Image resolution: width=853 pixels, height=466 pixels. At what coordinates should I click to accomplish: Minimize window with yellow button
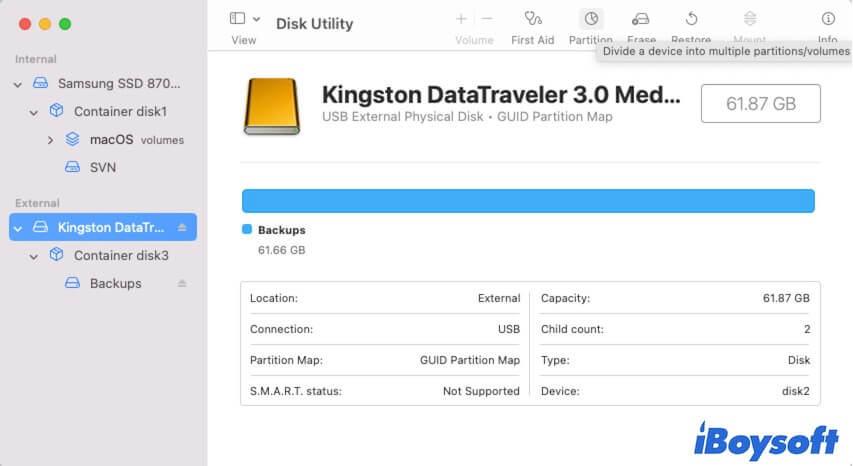pyautogui.click(x=45, y=24)
